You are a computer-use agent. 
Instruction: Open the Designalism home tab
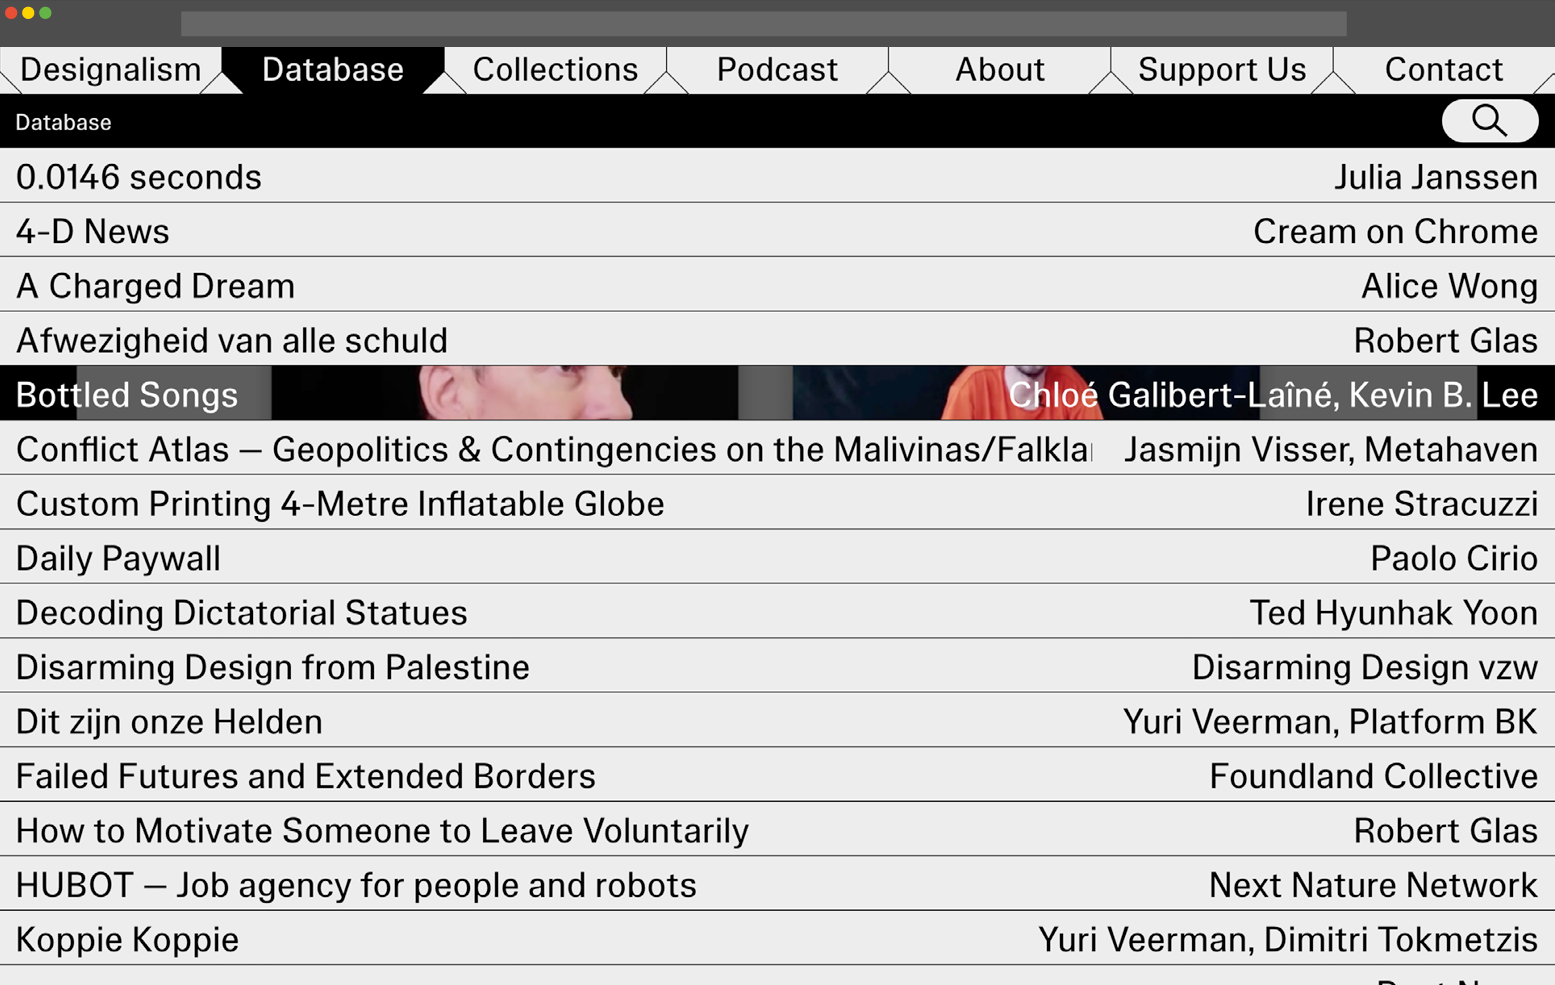110,70
